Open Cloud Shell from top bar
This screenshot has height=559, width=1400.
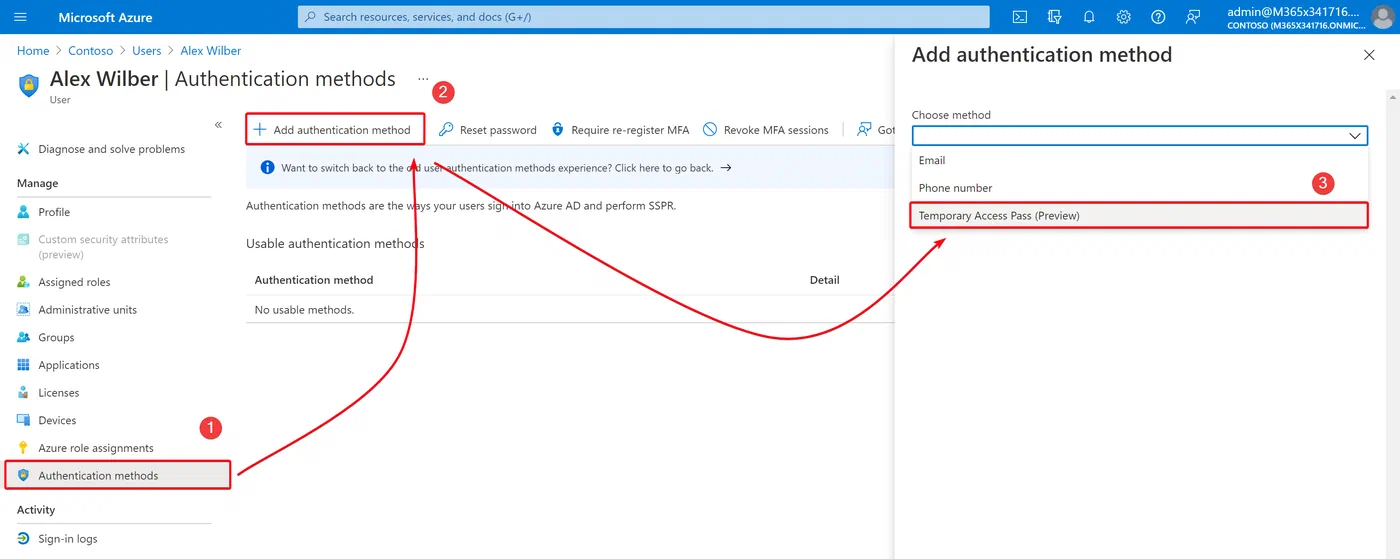[x=1020, y=17]
